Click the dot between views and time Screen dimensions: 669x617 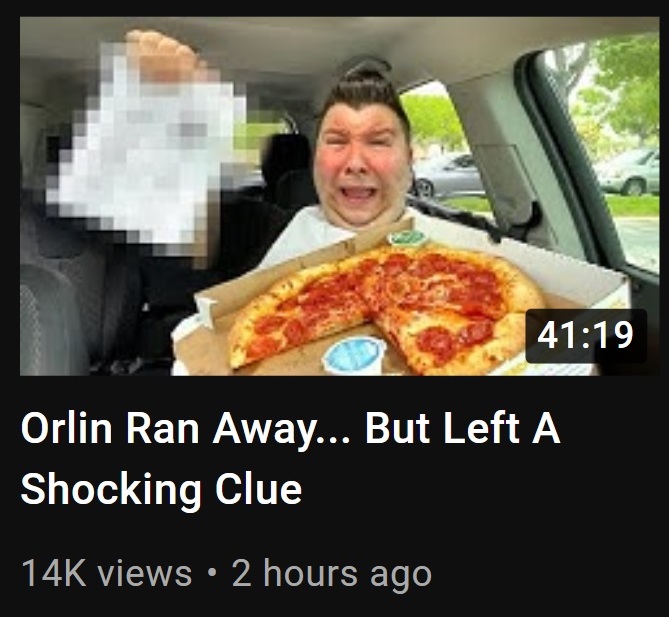click(x=211, y=573)
